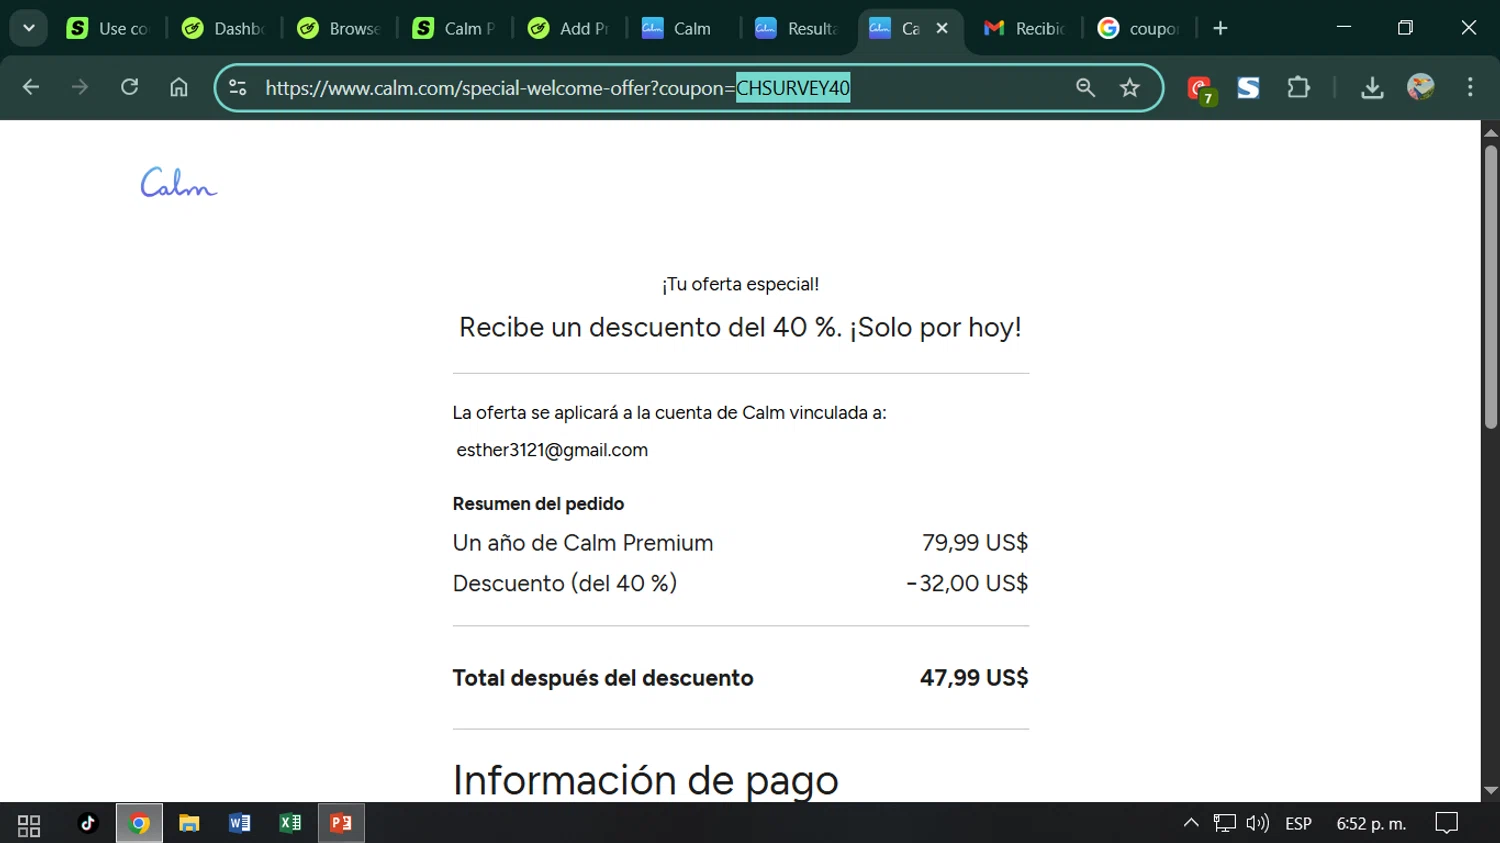The height and width of the screenshot is (843, 1500).
Task: Open Excel from the taskbar
Action: click(290, 823)
